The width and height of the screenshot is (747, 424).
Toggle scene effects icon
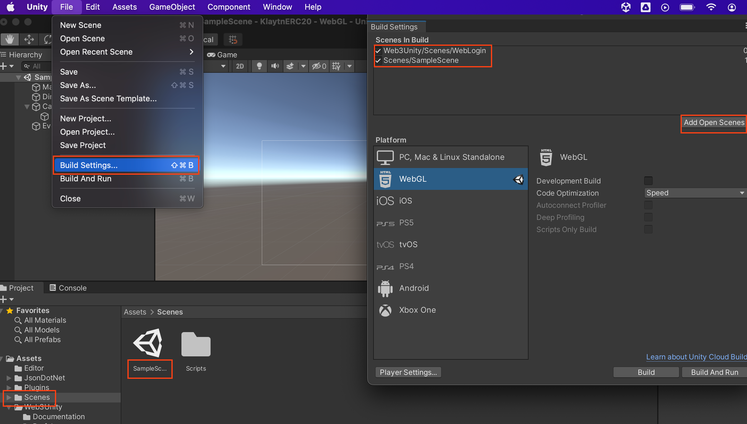click(290, 66)
